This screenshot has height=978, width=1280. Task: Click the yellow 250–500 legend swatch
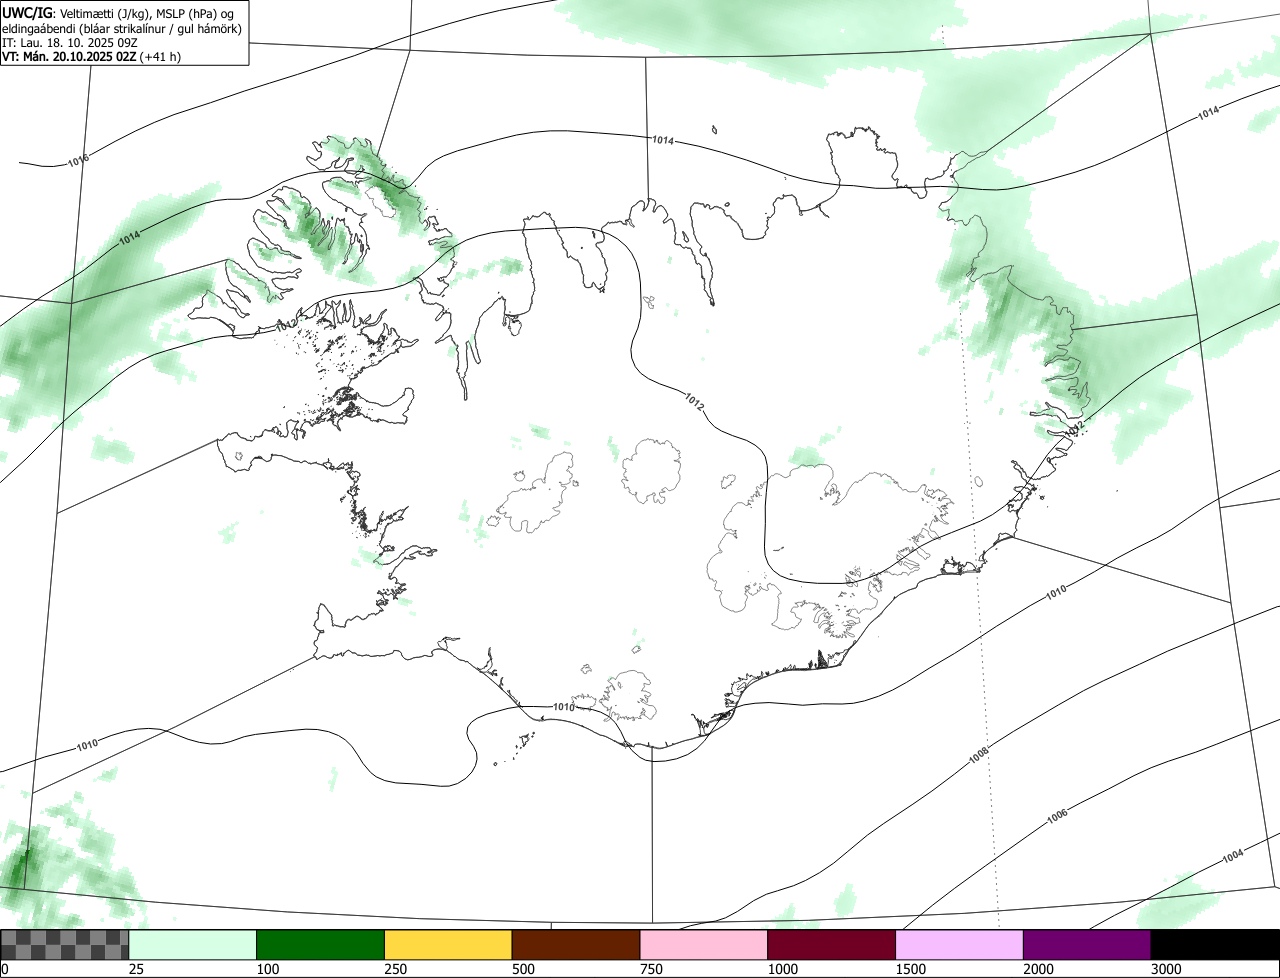(448, 944)
